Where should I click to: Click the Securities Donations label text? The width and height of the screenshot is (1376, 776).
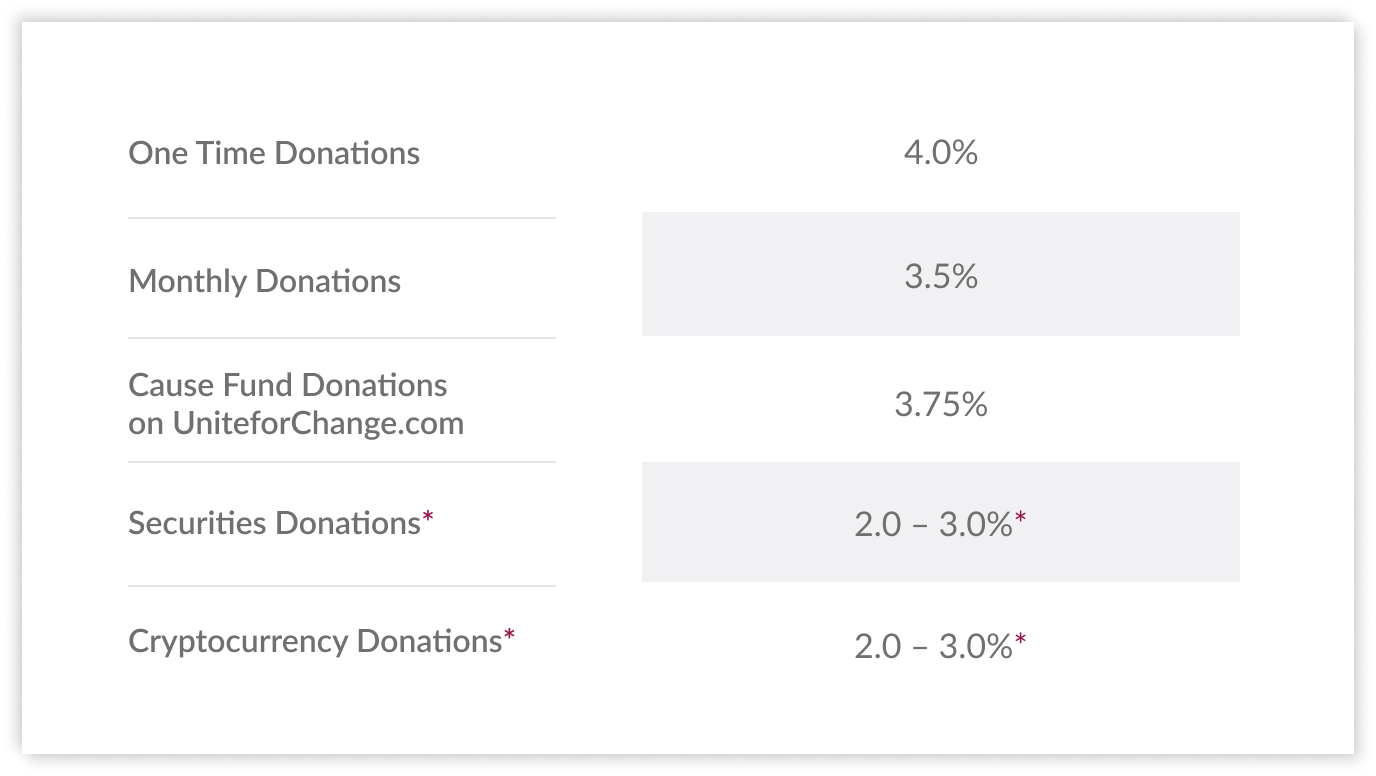pos(273,523)
